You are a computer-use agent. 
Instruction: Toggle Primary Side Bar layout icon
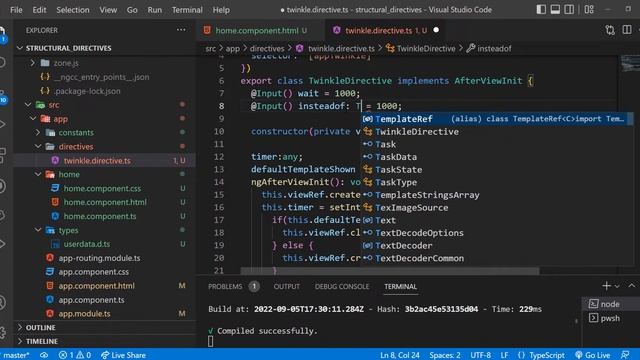(x=541, y=9)
